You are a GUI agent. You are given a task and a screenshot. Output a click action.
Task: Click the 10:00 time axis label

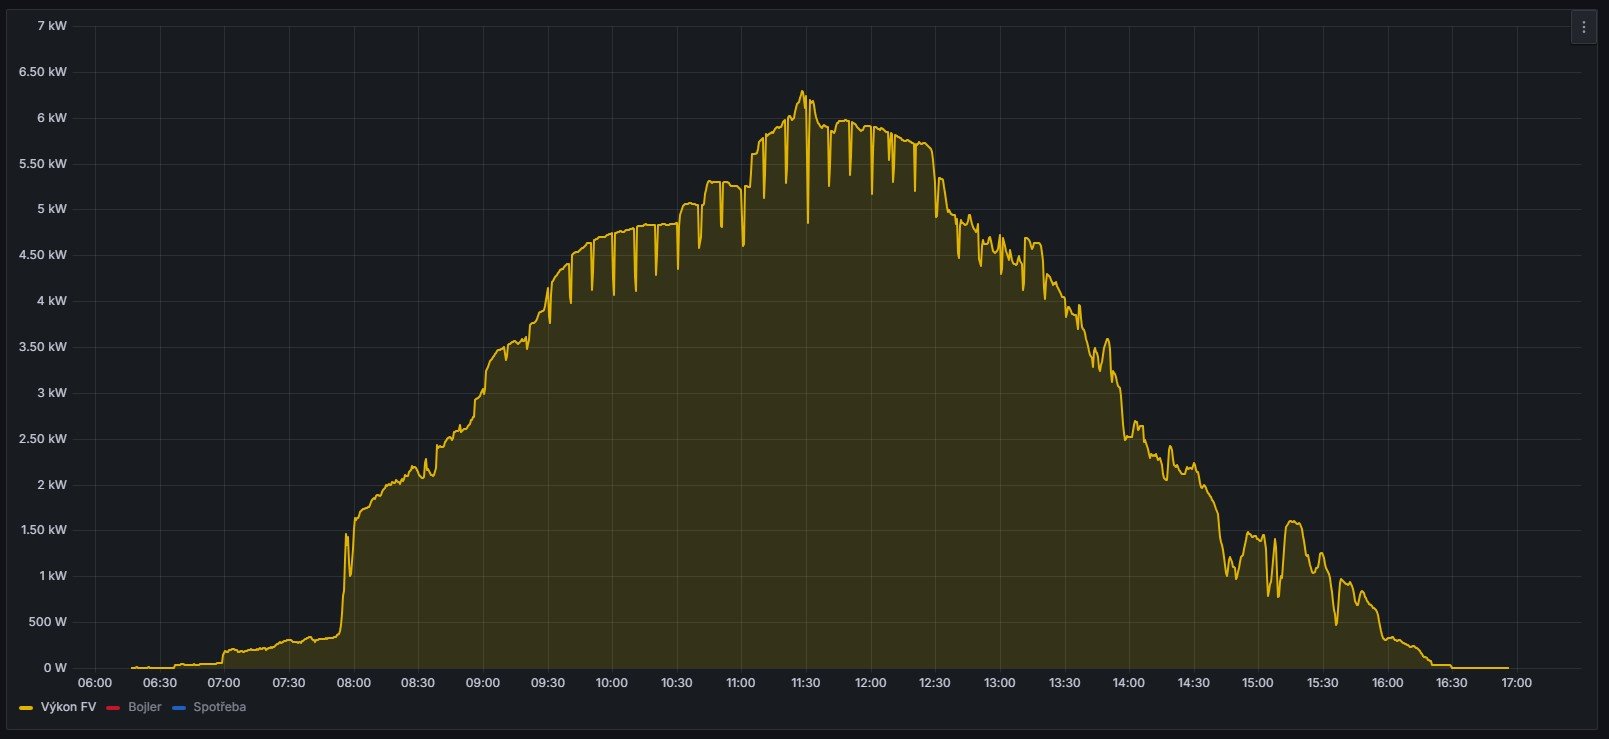[x=611, y=683]
